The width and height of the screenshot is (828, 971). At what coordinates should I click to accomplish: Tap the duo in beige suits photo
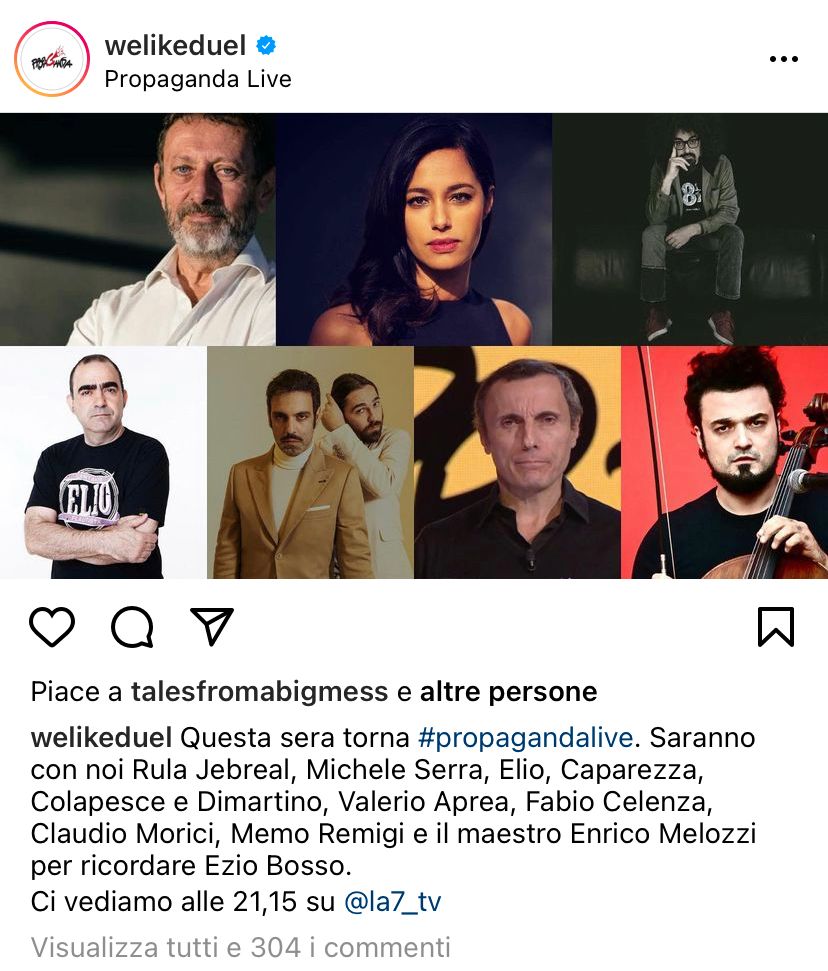(310, 463)
